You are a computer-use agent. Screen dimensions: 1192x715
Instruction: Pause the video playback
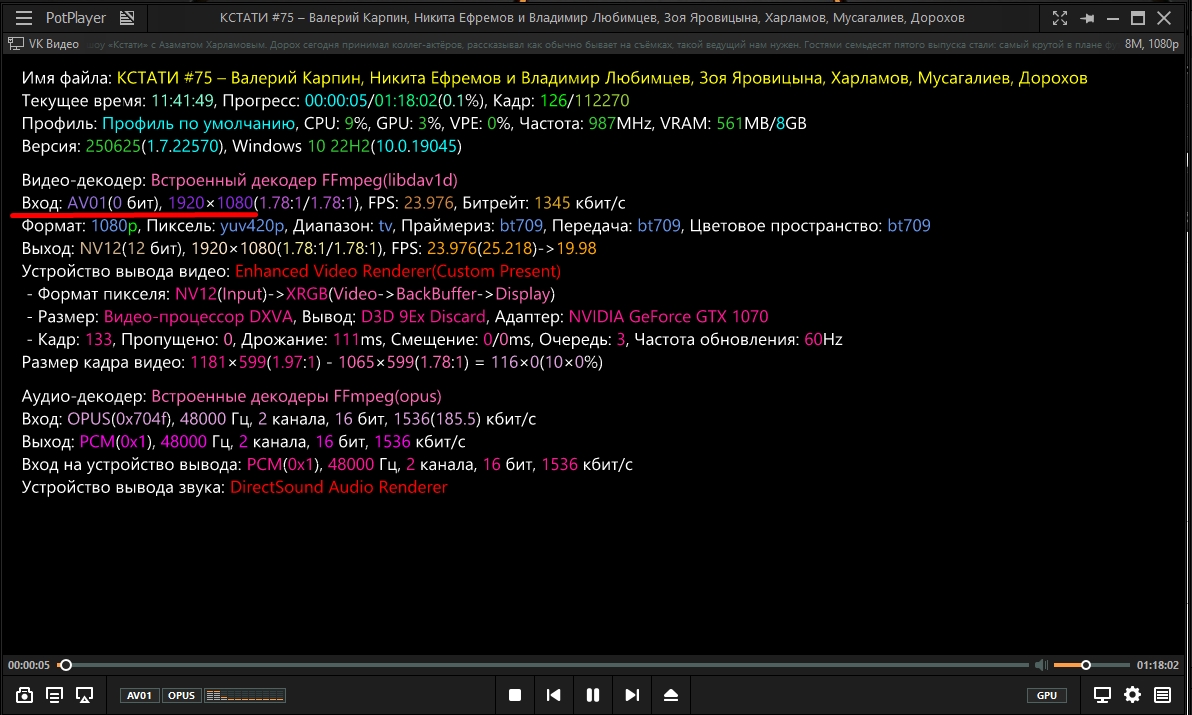point(593,695)
